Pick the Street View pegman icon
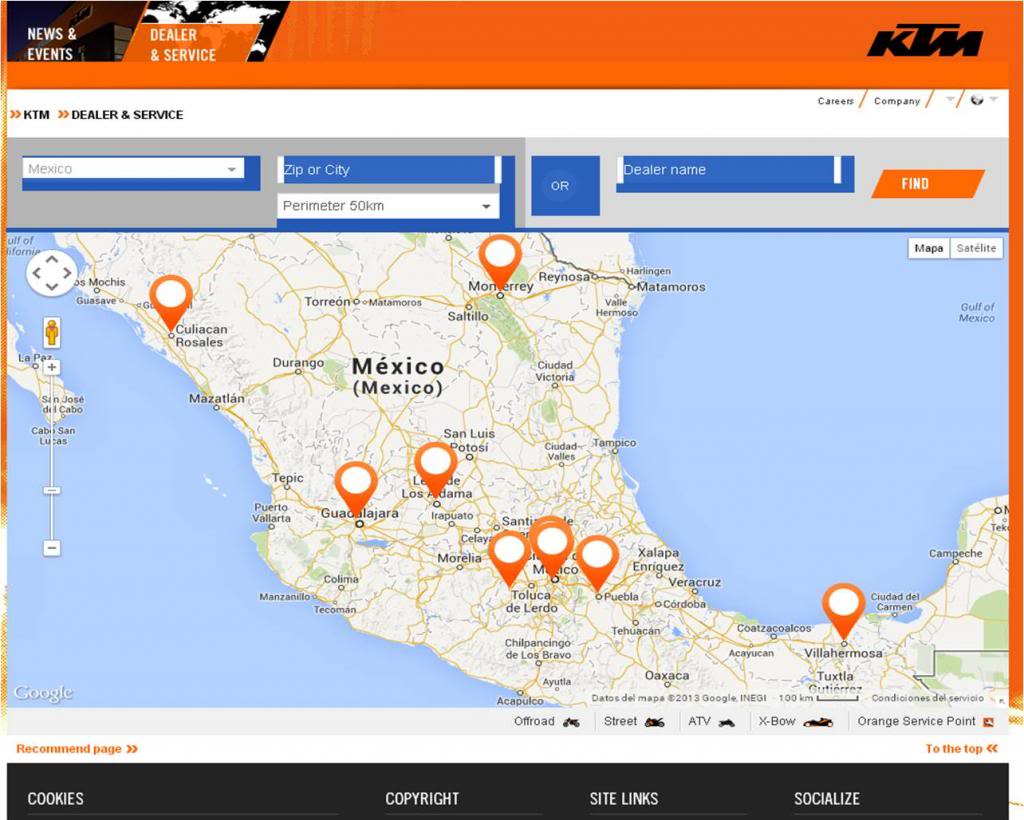Screen dimensions: 1024x820 pyautogui.click(x=52, y=333)
